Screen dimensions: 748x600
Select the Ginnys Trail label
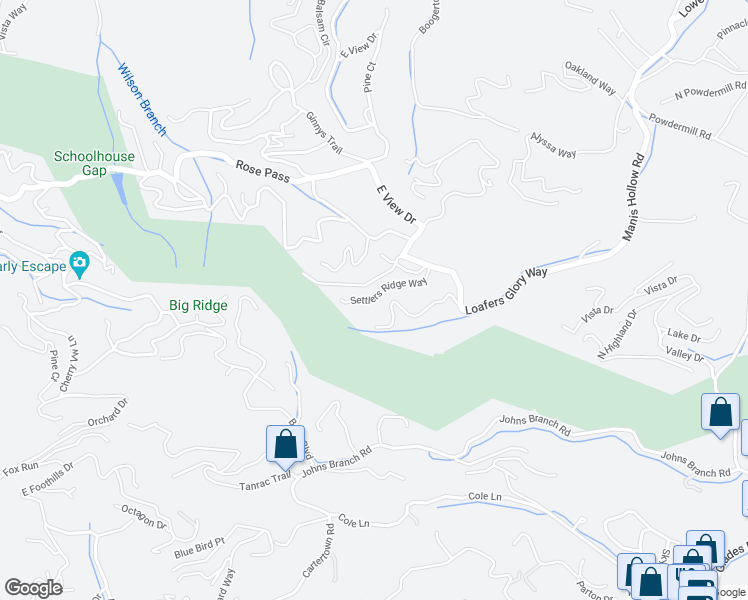coord(324,133)
